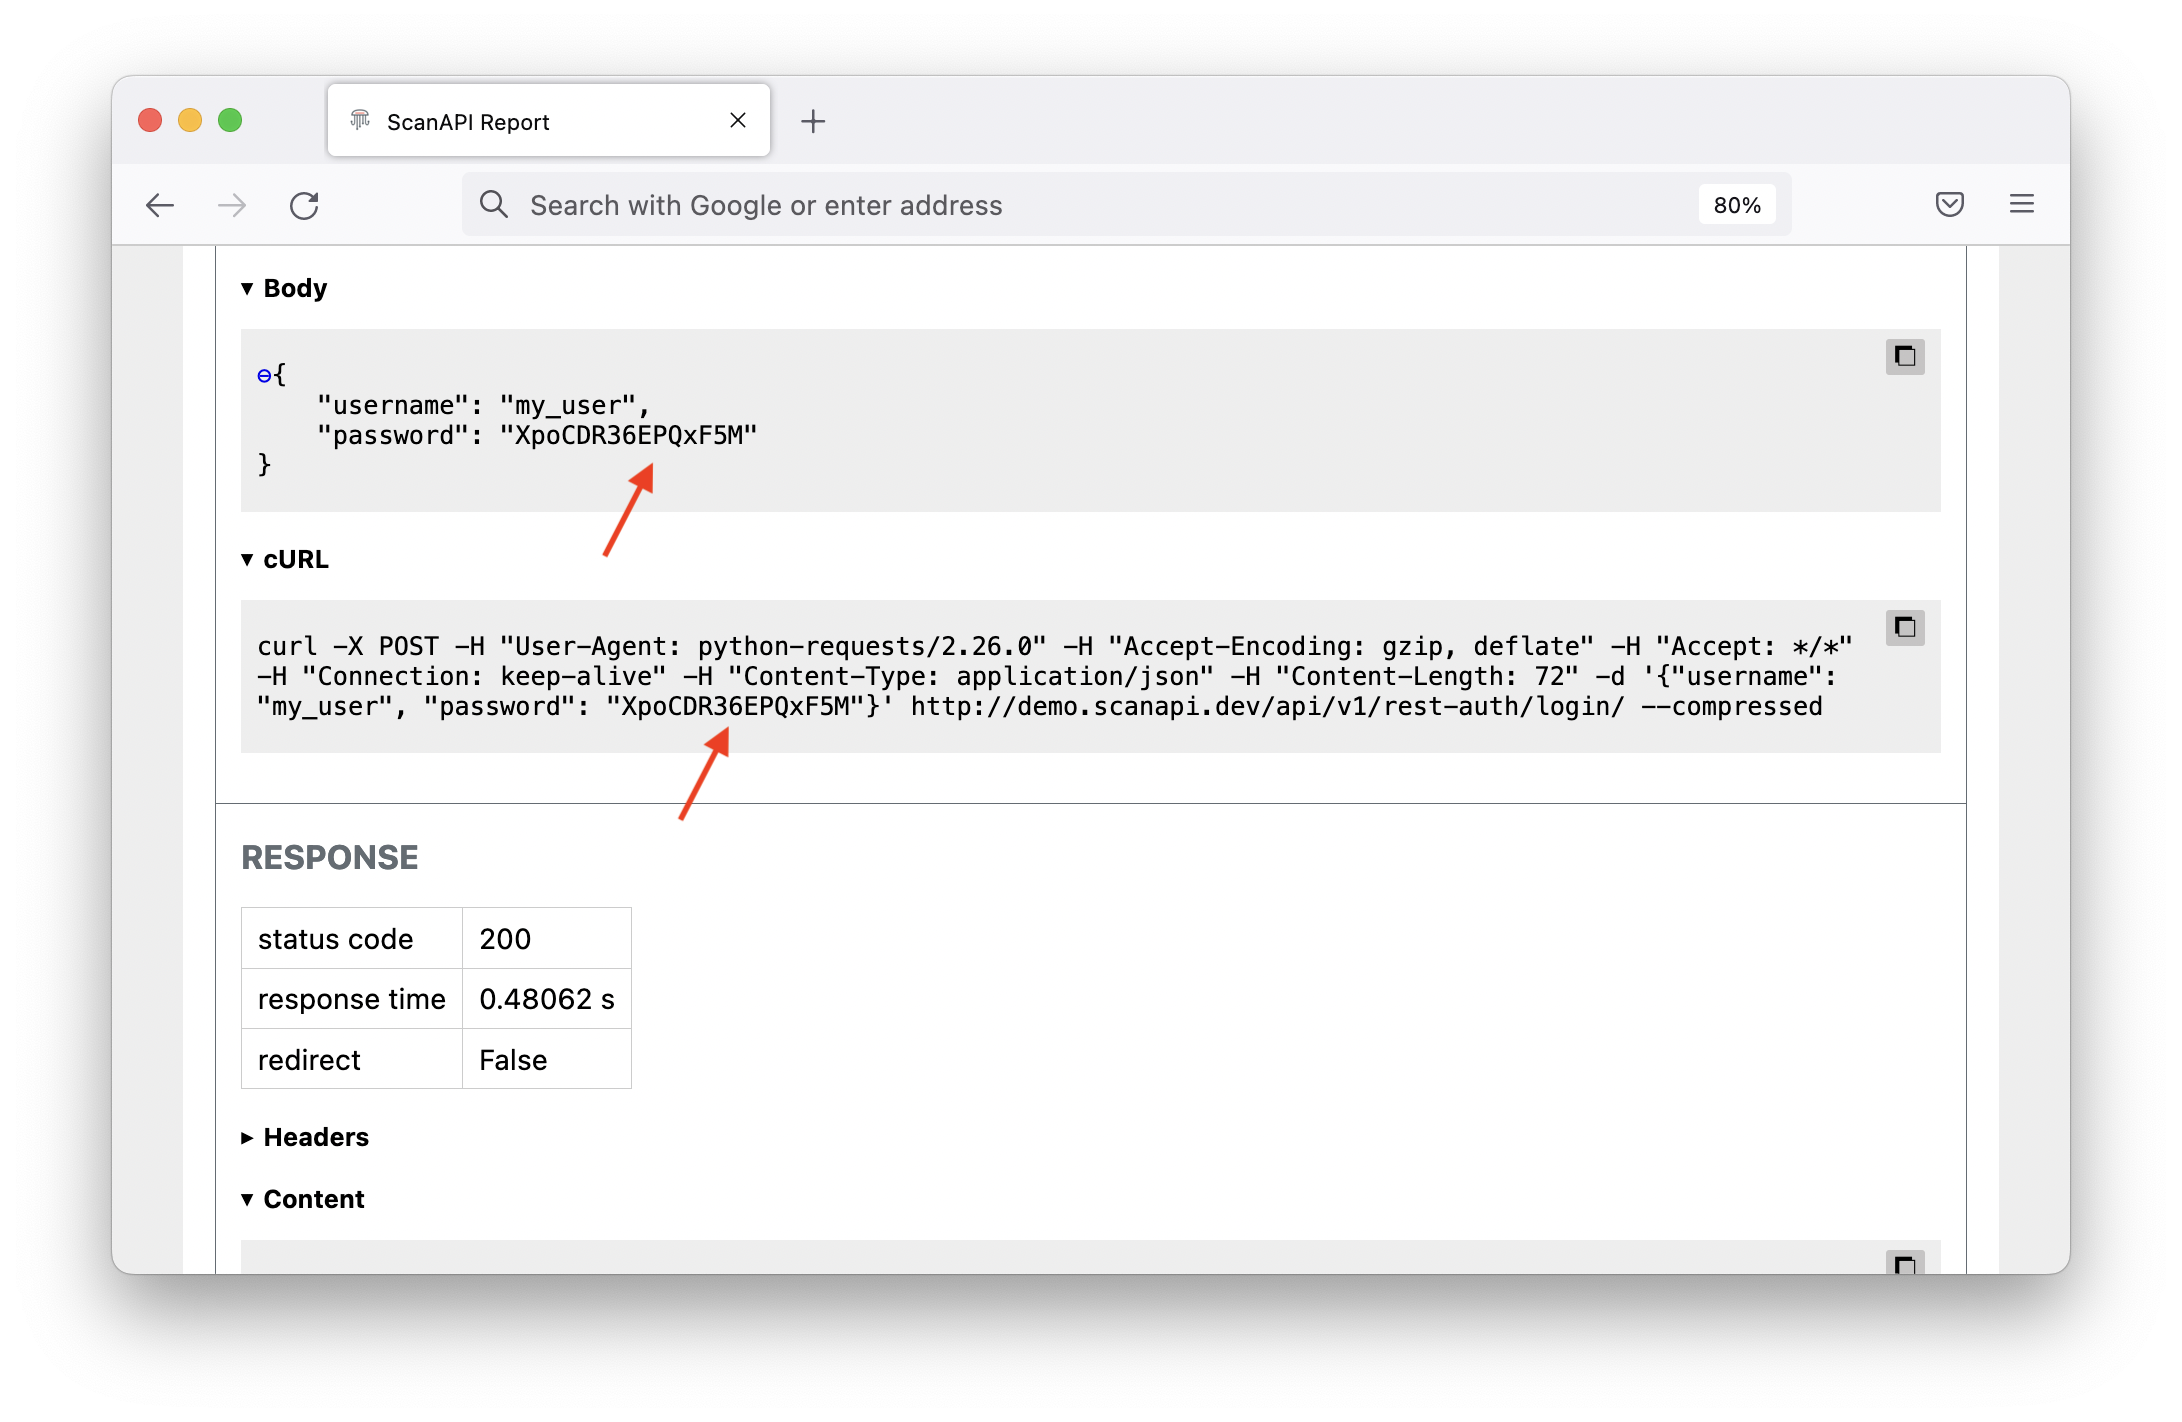Expand the Headers section

point(246,1137)
